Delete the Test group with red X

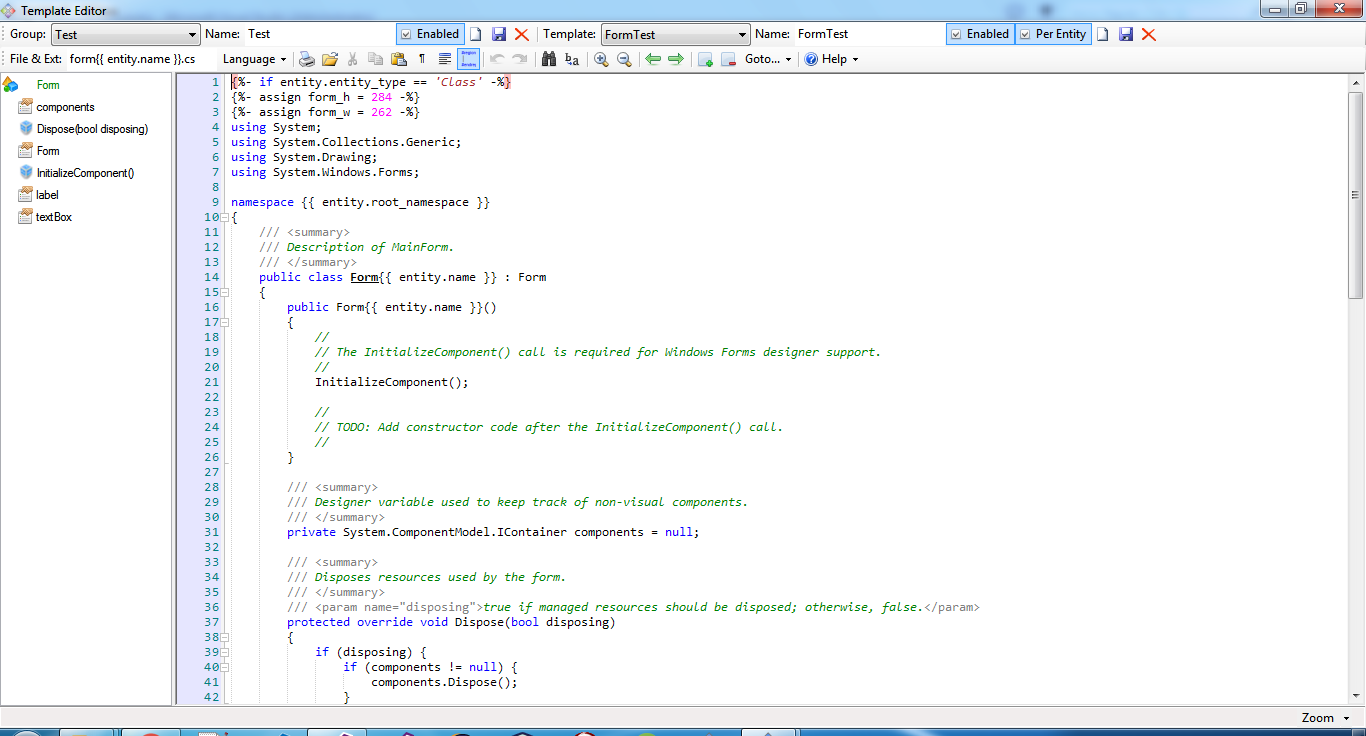pos(521,34)
